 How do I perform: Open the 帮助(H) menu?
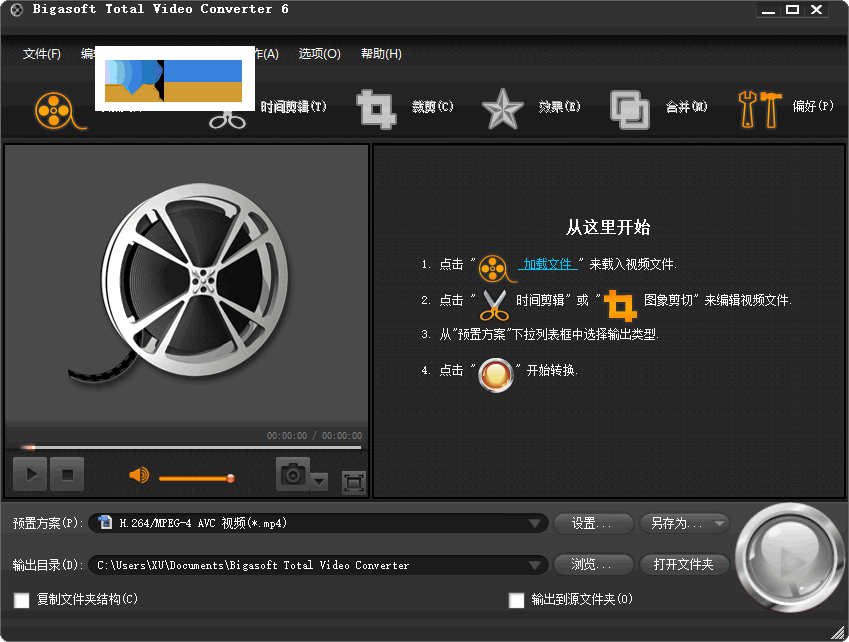click(x=381, y=54)
